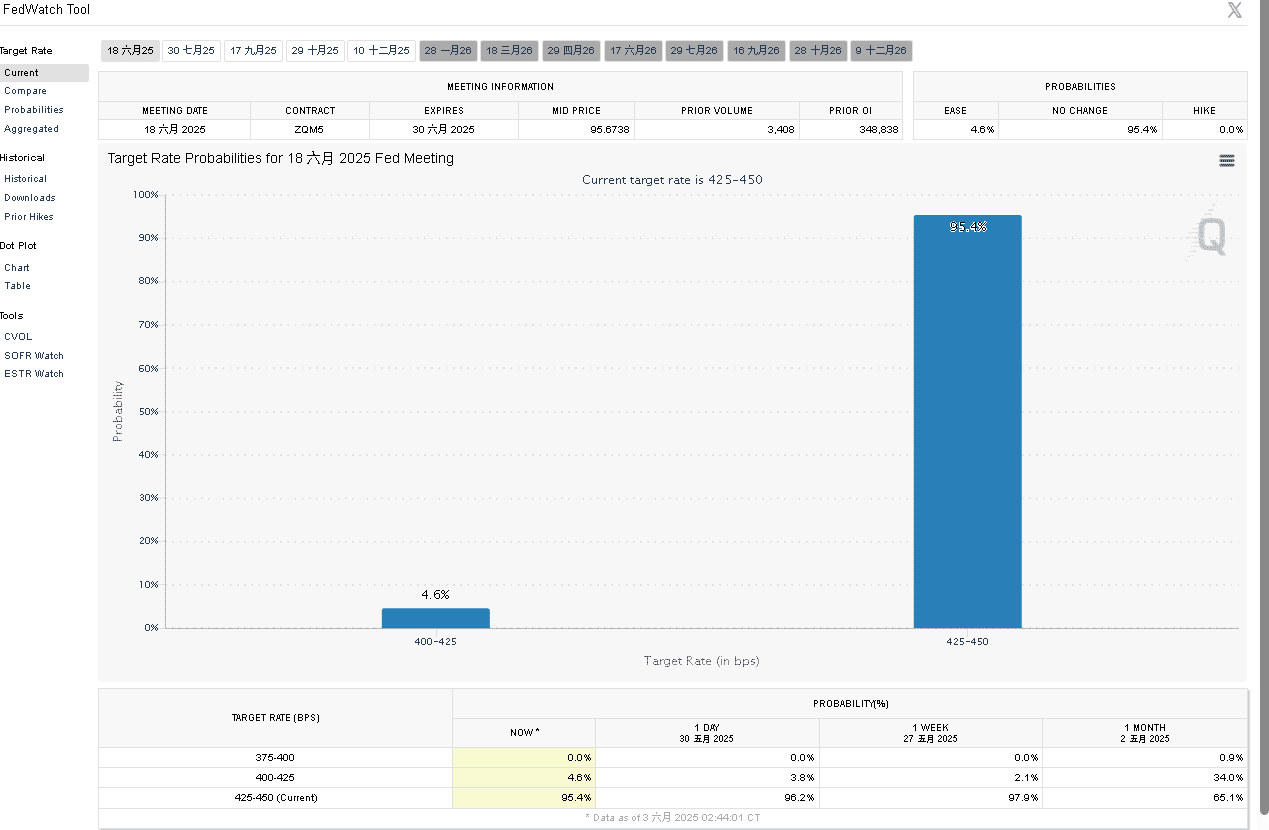The height and width of the screenshot is (830, 1269).
Task: Open Table under Dot Plot
Action: (17, 286)
